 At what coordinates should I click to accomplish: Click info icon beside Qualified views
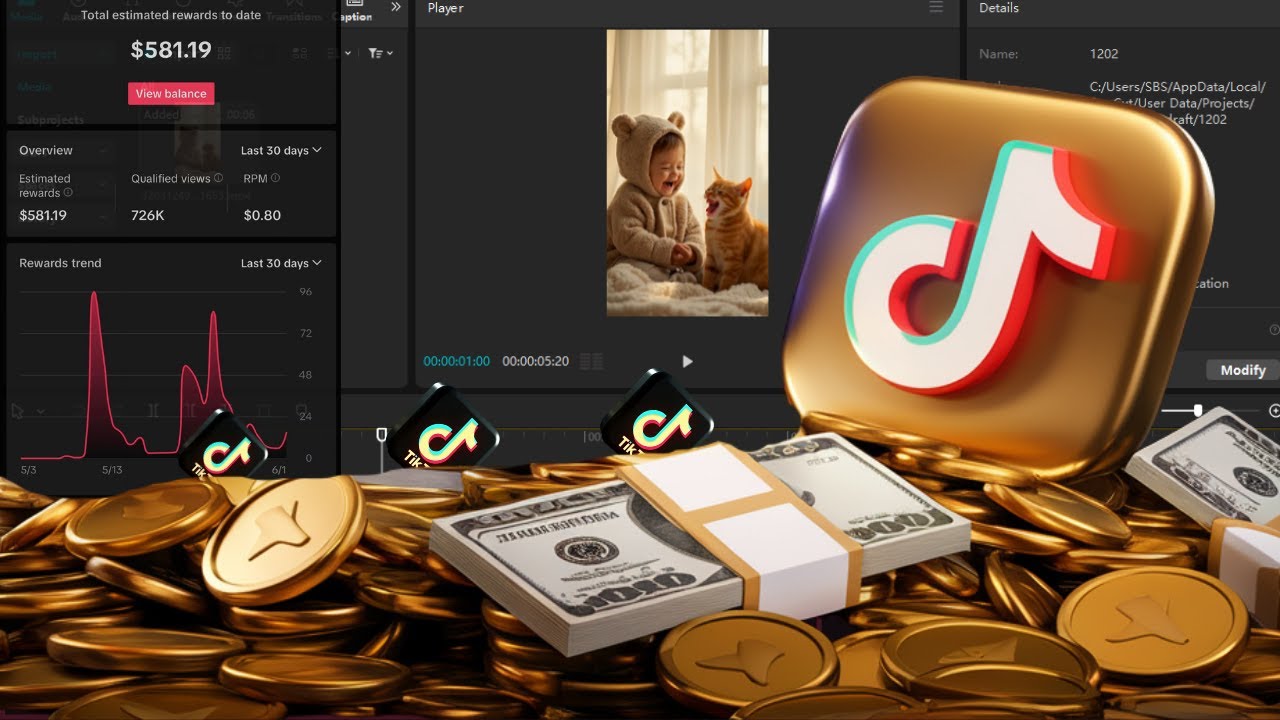tap(218, 178)
